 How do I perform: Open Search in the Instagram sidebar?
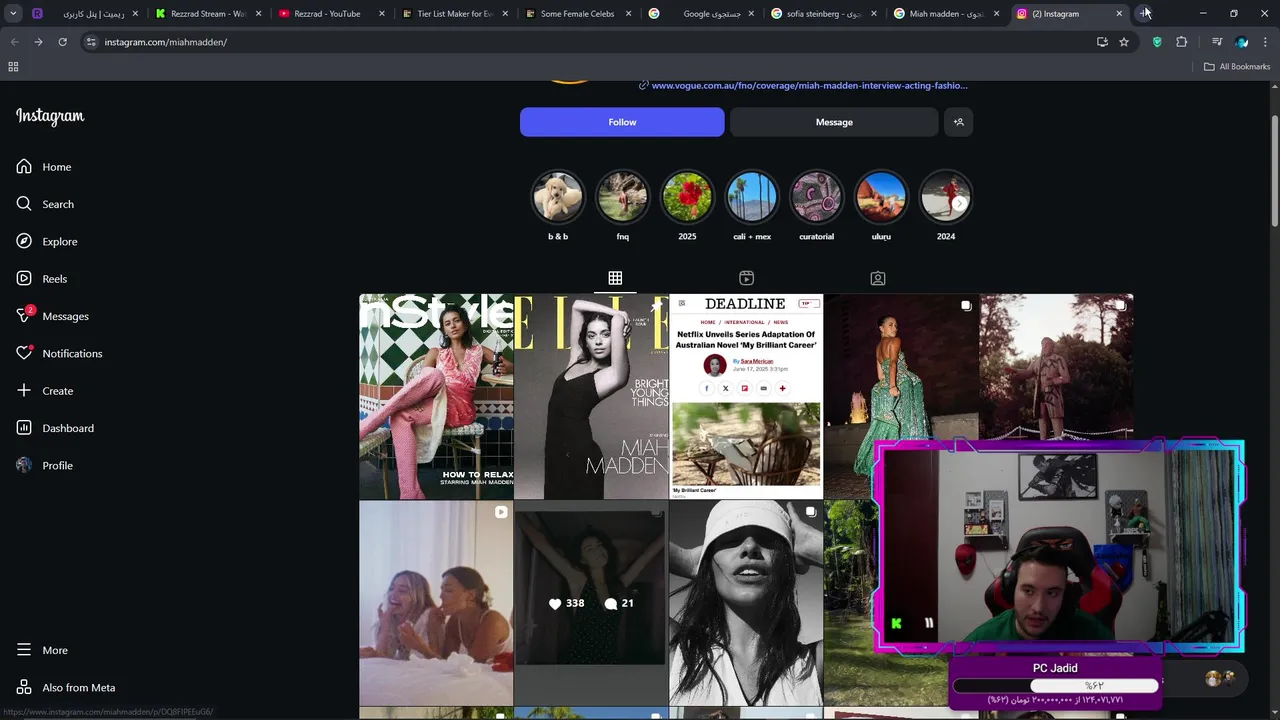[x=45, y=204]
